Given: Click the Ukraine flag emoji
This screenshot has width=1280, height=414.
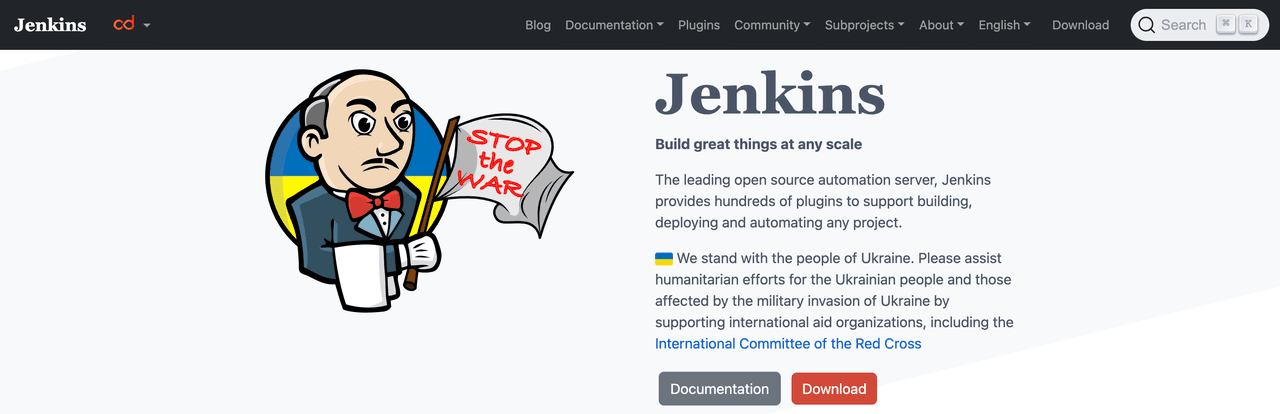Looking at the screenshot, I should [664, 259].
